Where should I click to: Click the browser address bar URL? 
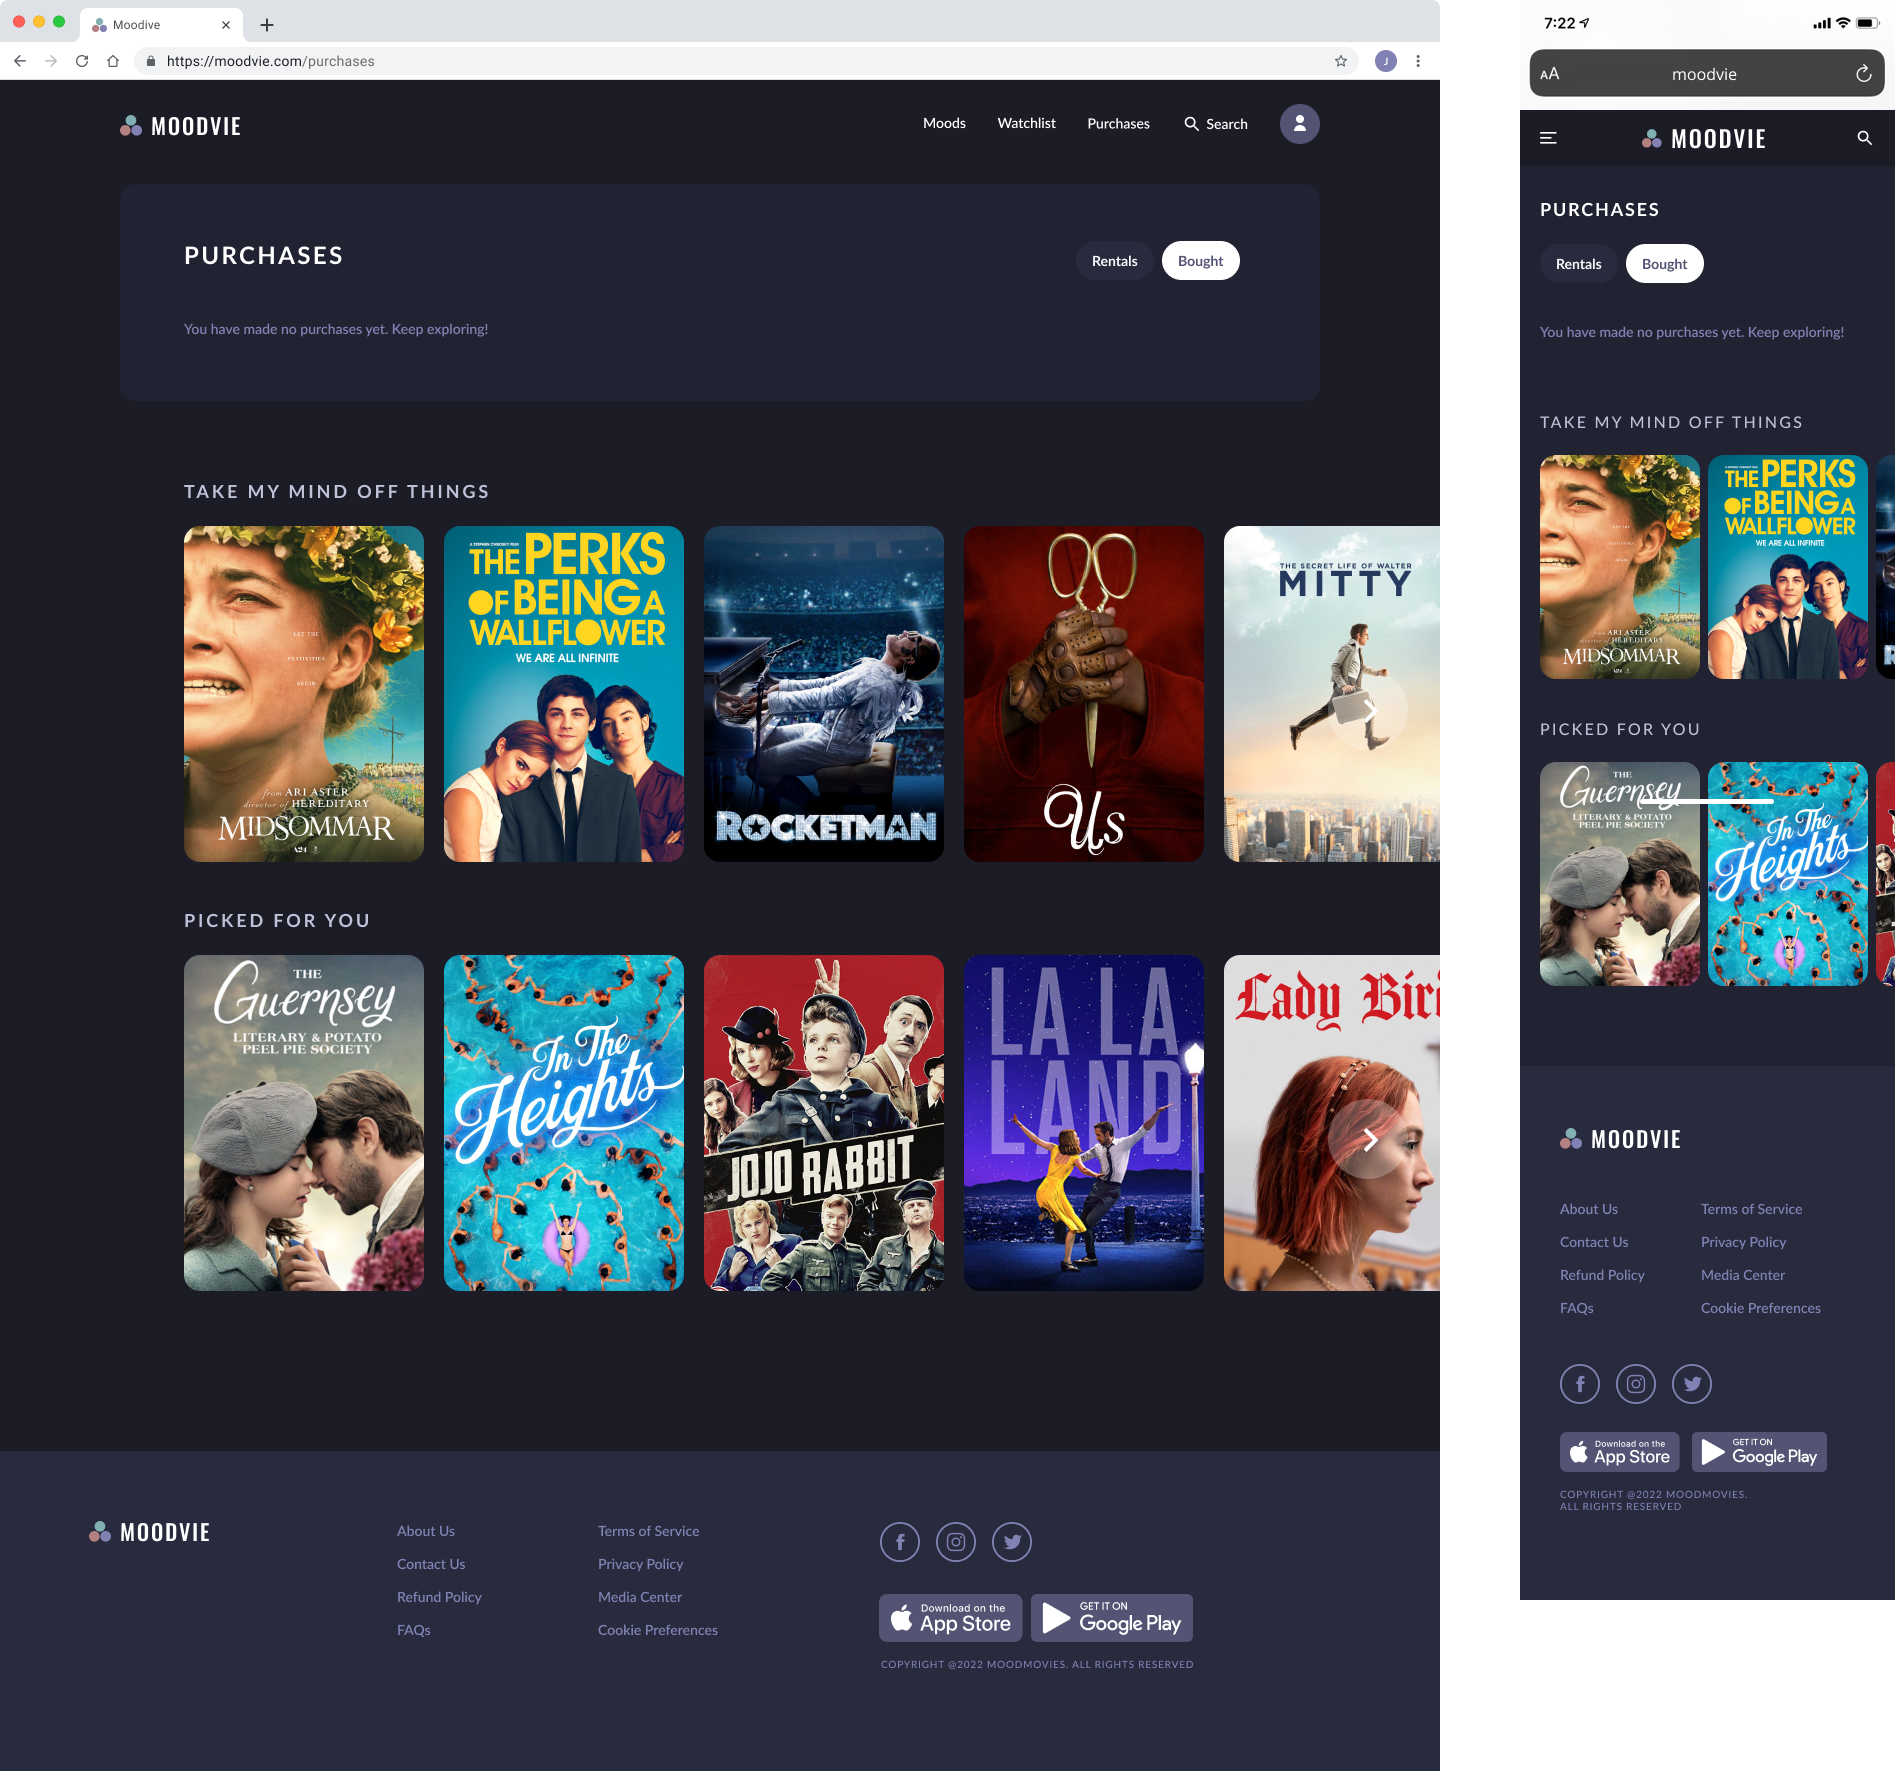pos(270,61)
